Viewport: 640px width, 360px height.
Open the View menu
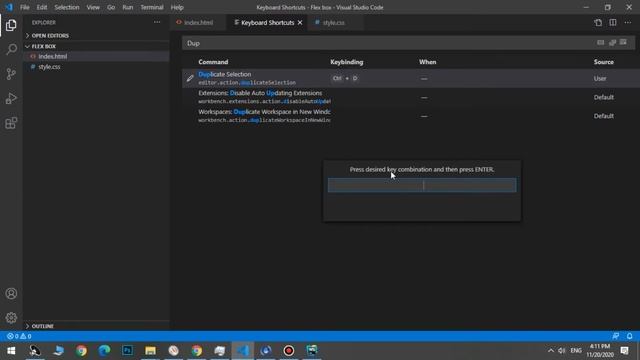click(x=93, y=7)
